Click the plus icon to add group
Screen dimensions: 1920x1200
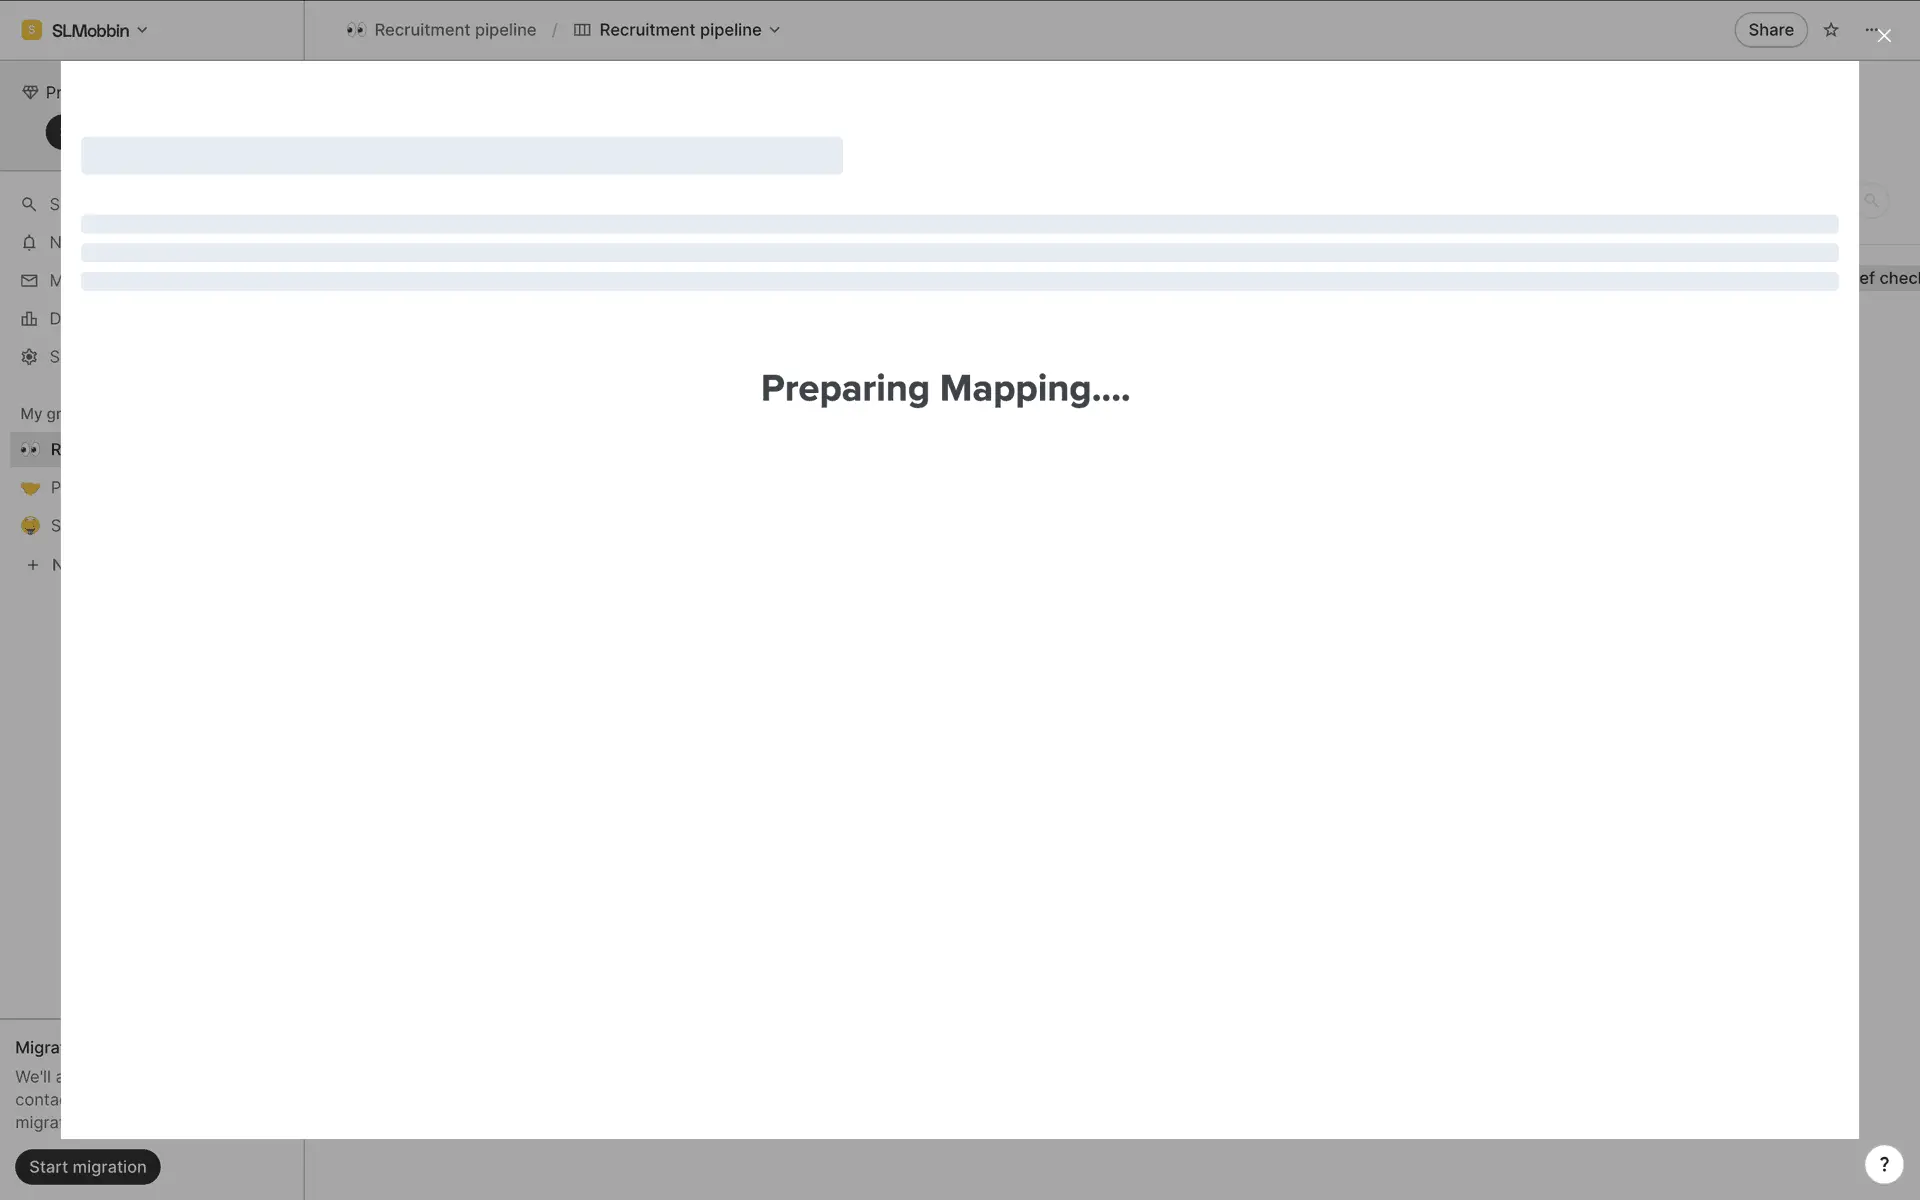coord(32,565)
